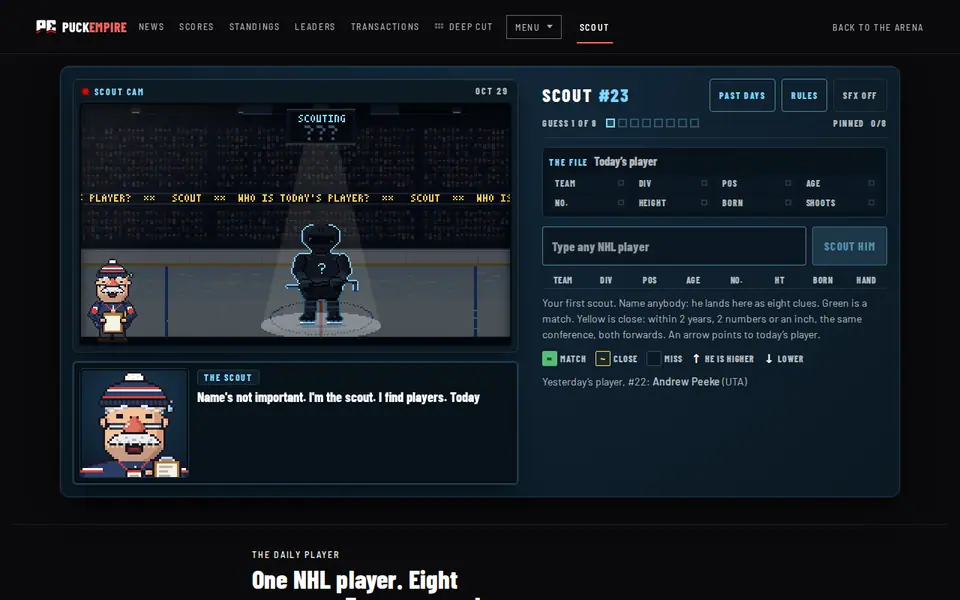Show the game Rules
The height and width of the screenshot is (600, 960).
coord(804,96)
